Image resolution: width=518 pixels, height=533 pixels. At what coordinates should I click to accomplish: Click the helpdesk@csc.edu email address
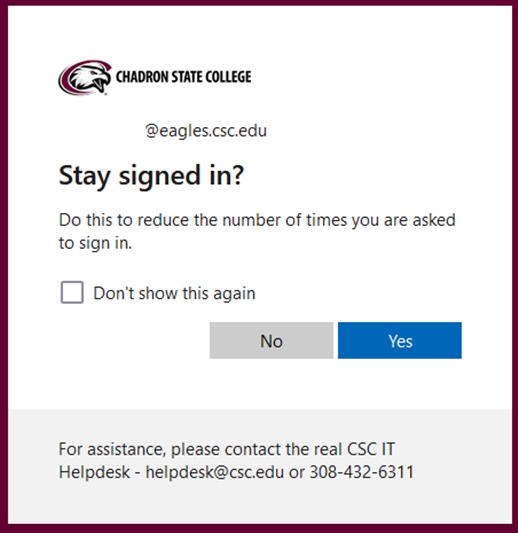pyautogui.click(x=214, y=472)
